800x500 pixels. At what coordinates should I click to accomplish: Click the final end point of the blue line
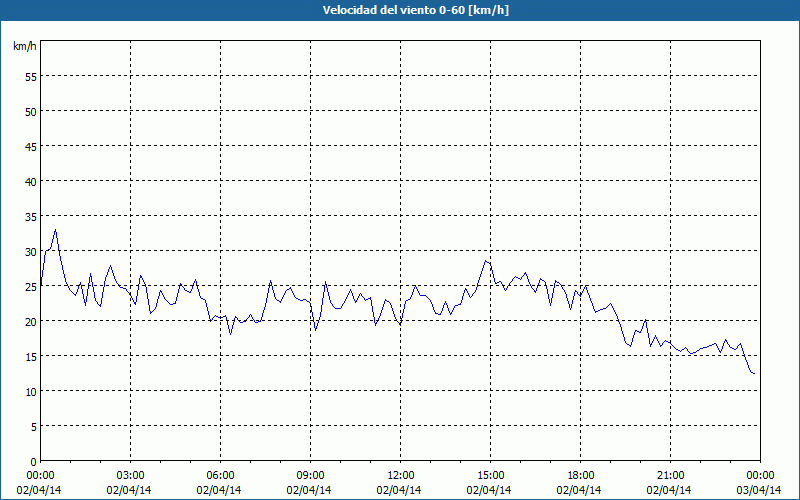click(x=755, y=374)
